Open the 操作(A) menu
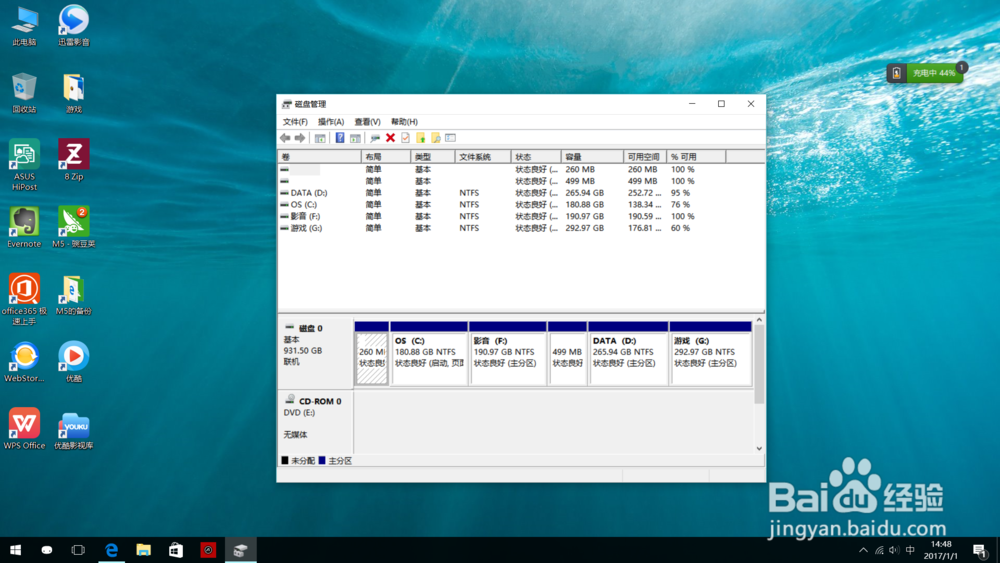 point(331,122)
